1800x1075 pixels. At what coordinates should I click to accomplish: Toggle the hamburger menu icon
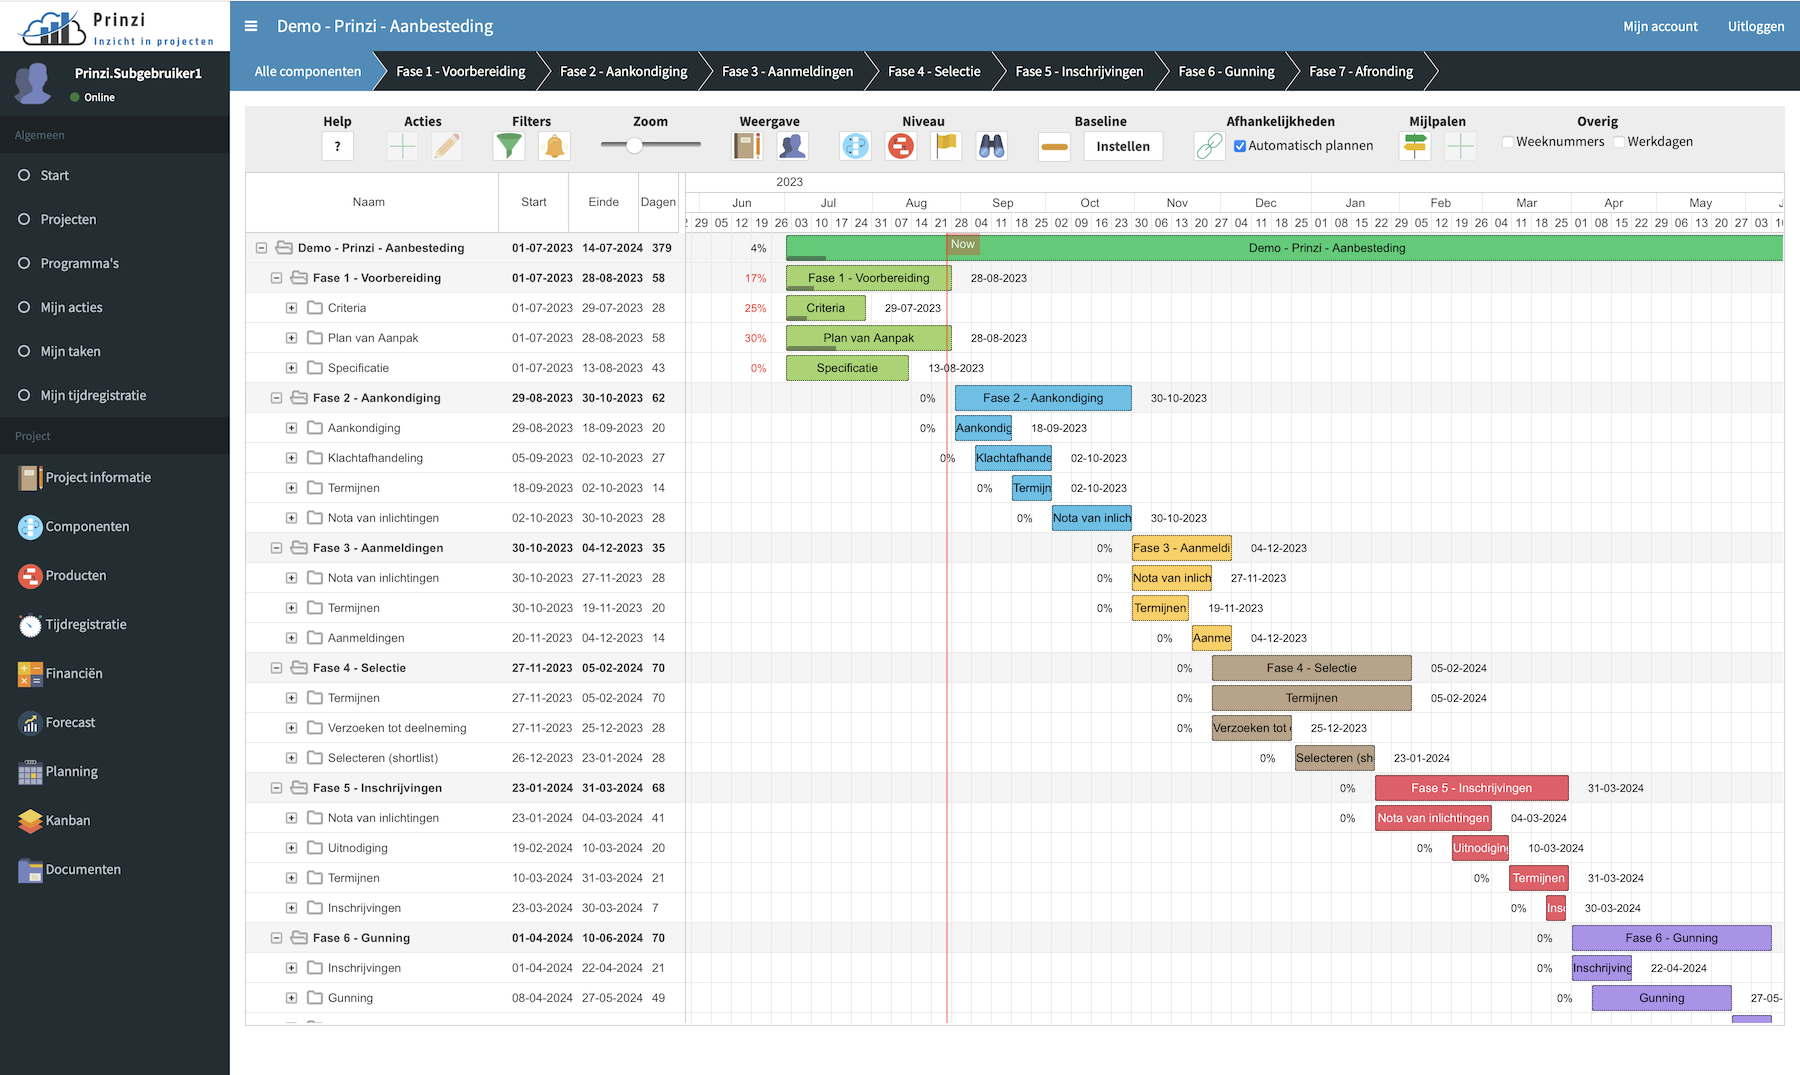pyautogui.click(x=251, y=26)
